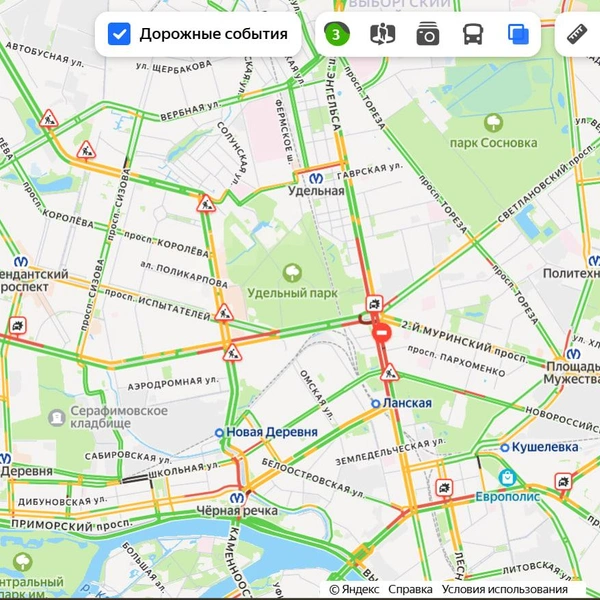Screen dimensions: 600x600
Task: Uncheck the Дорожные события checkbox
Action: click(119, 34)
